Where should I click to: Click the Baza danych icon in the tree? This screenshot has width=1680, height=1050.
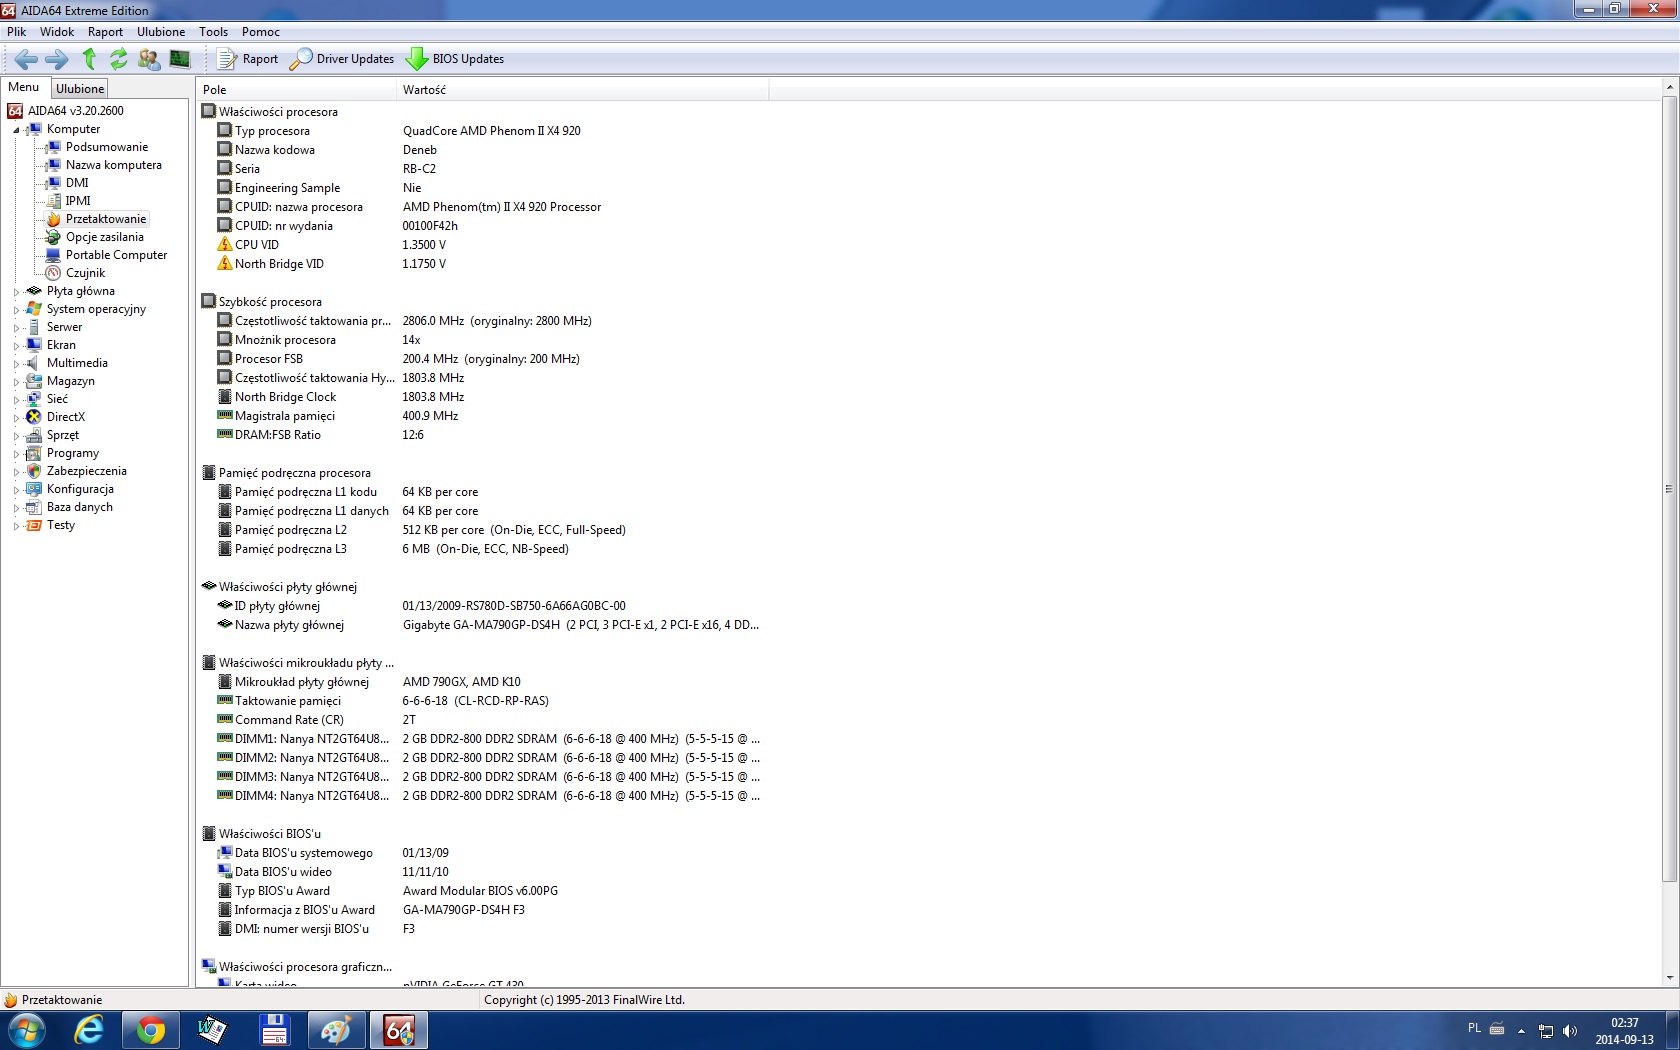click(x=34, y=507)
